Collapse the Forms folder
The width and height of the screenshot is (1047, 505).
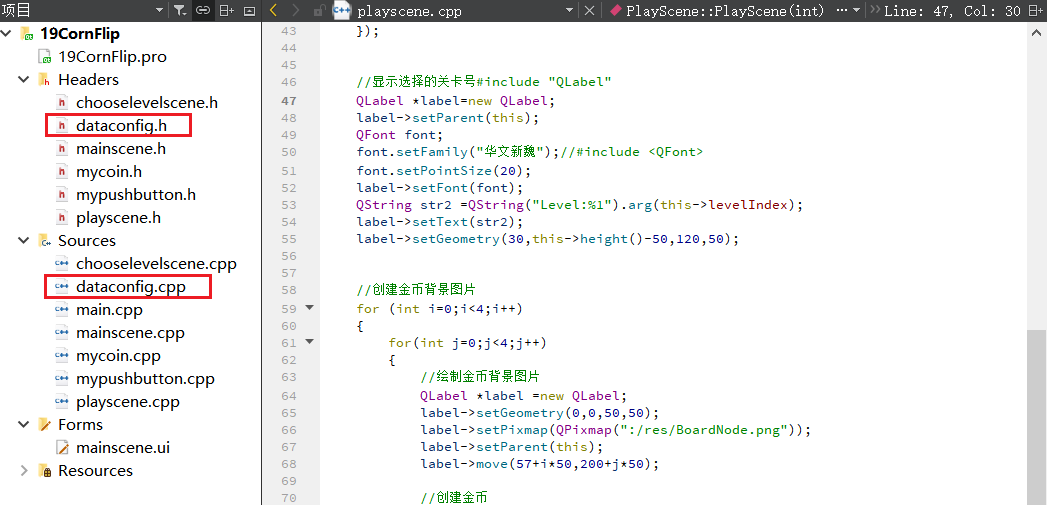(24, 425)
